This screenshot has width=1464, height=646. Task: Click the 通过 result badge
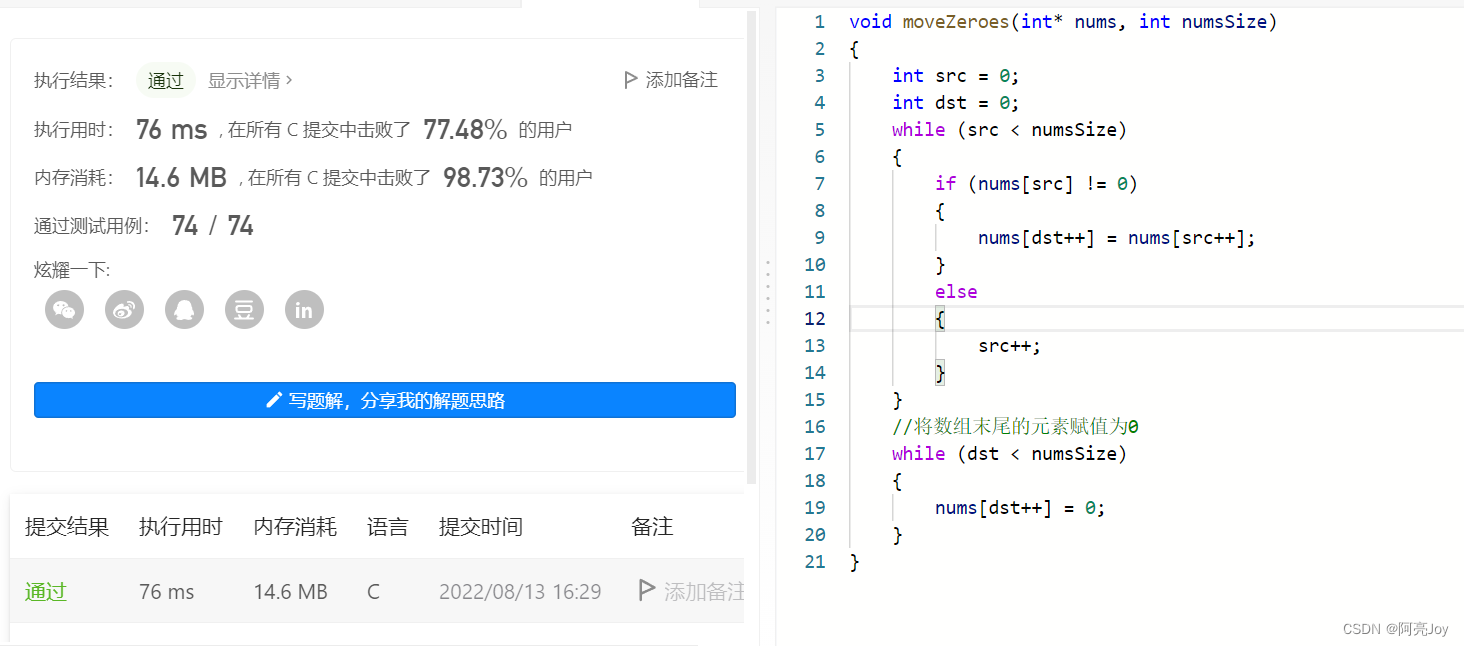tap(166, 81)
